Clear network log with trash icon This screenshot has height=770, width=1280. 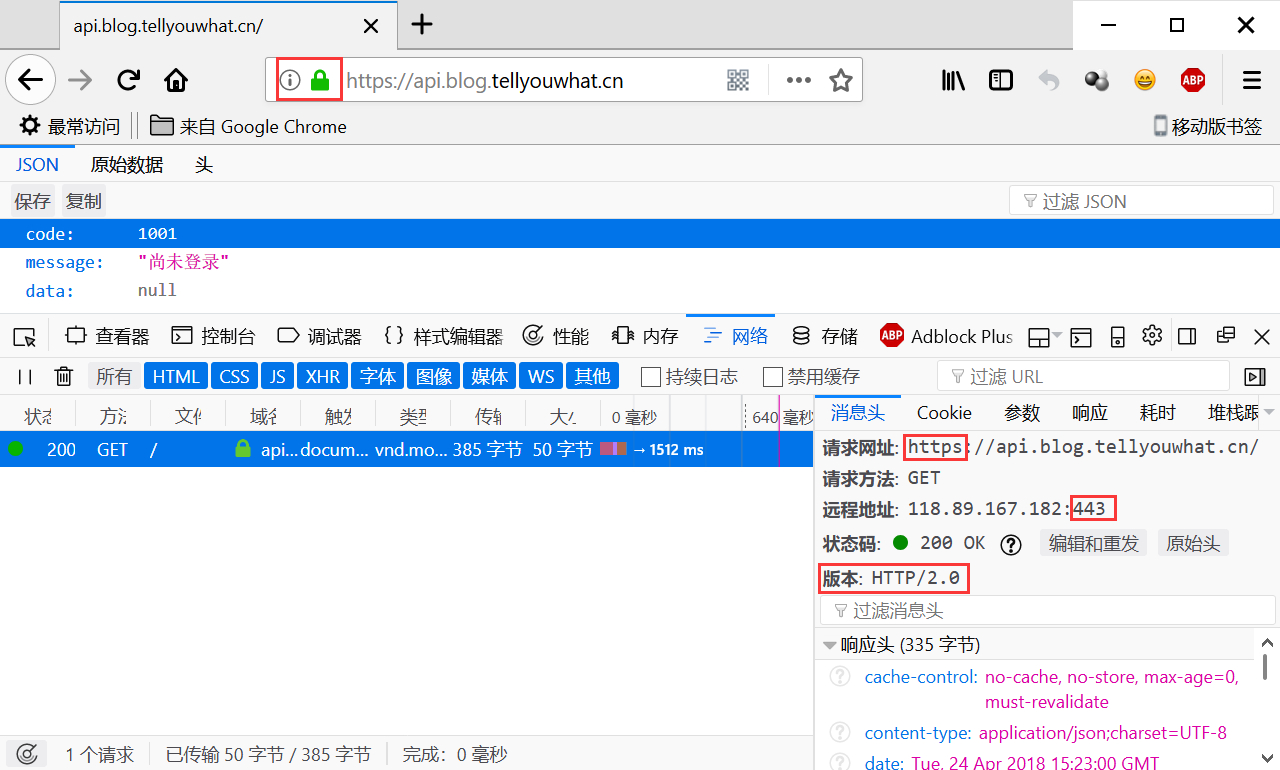[x=64, y=376]
